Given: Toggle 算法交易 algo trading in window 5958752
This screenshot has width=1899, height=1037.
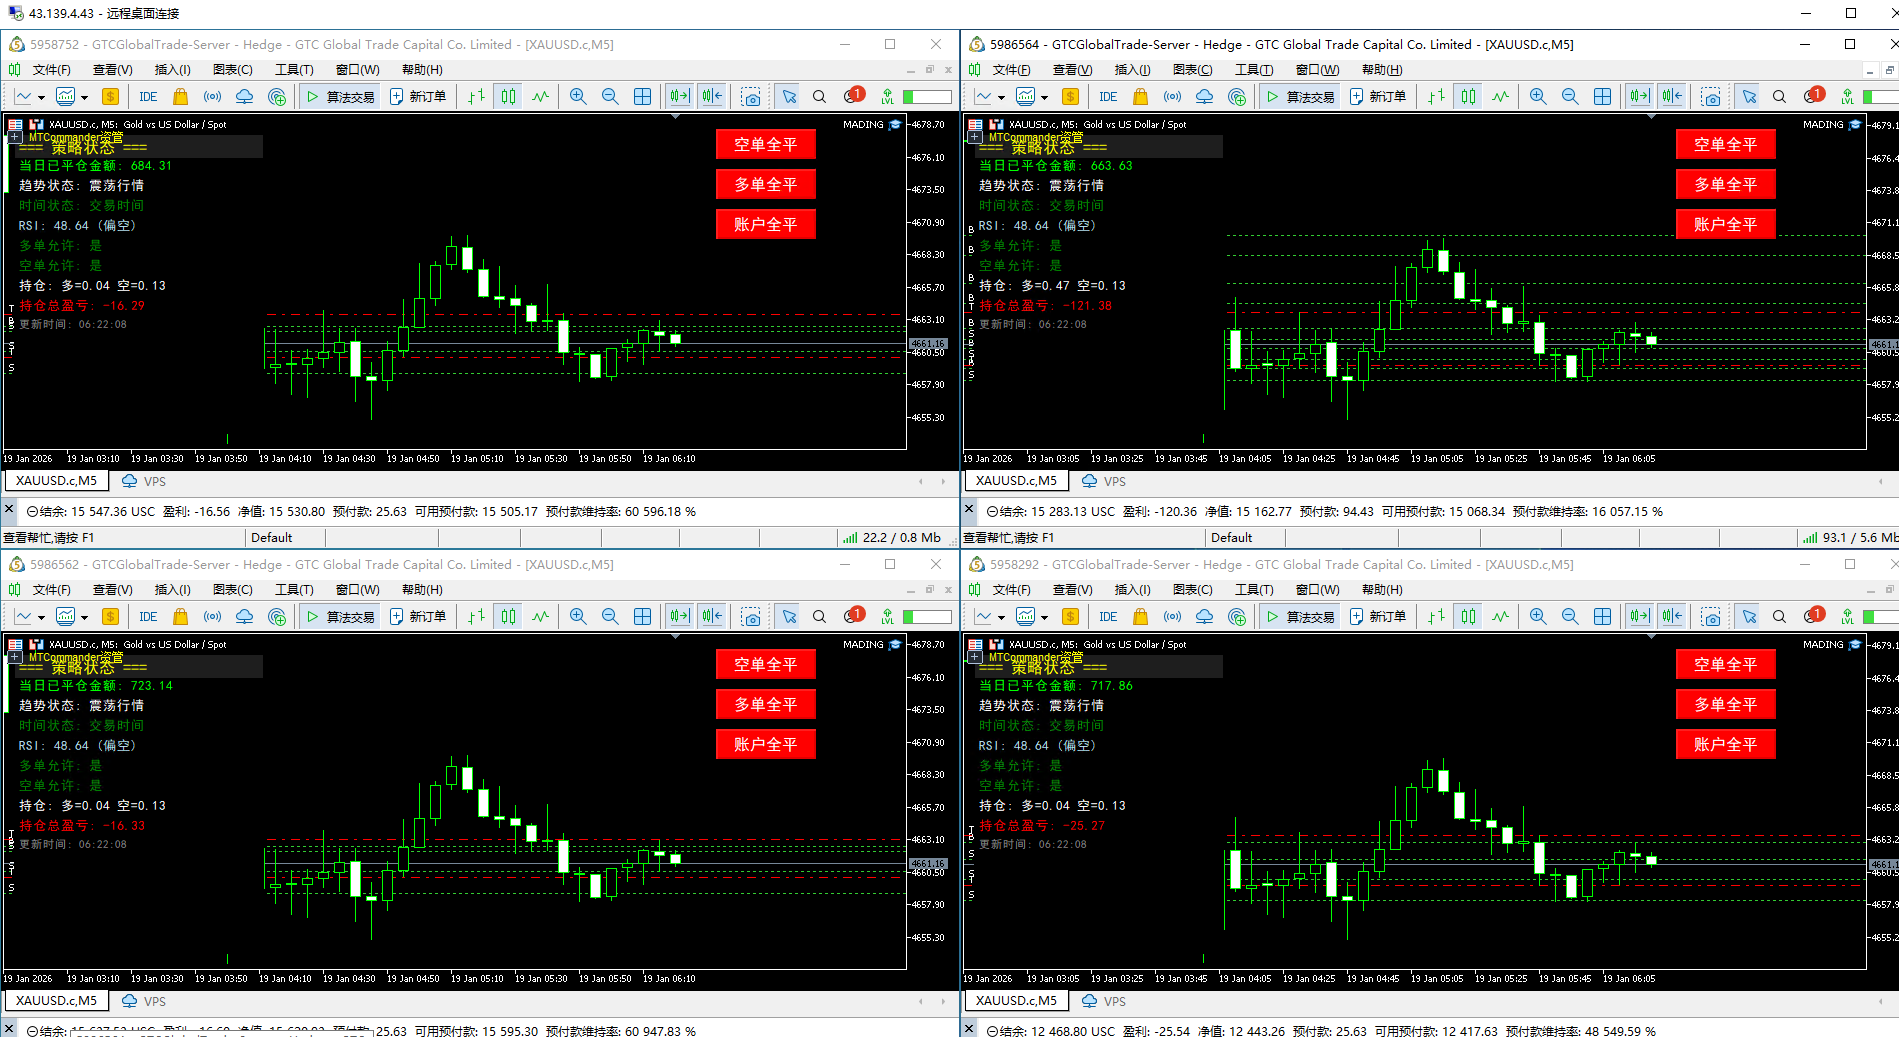Looking at the screenshot, I should pos(340,97).
